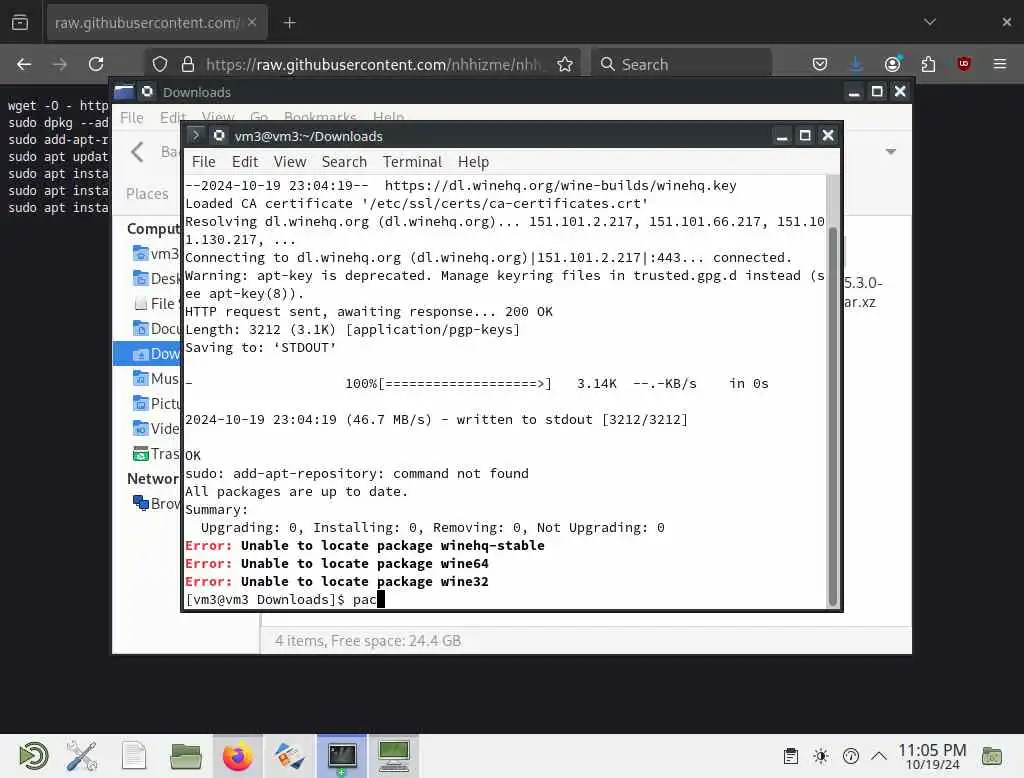Open the taskbar start menu launcher
This screenshot has height=778, width=1024.
point(33,756)
